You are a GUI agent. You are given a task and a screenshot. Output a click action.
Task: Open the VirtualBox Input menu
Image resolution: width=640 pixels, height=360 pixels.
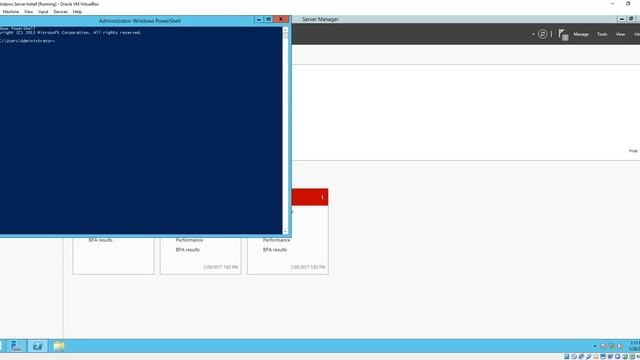point(43,12)
